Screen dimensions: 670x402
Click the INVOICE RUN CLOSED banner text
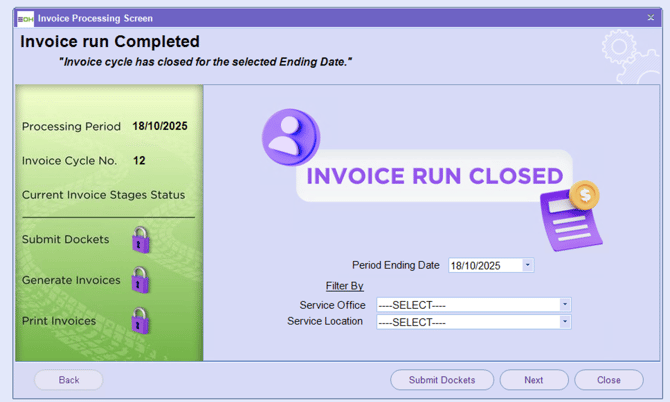pos(435,177)
